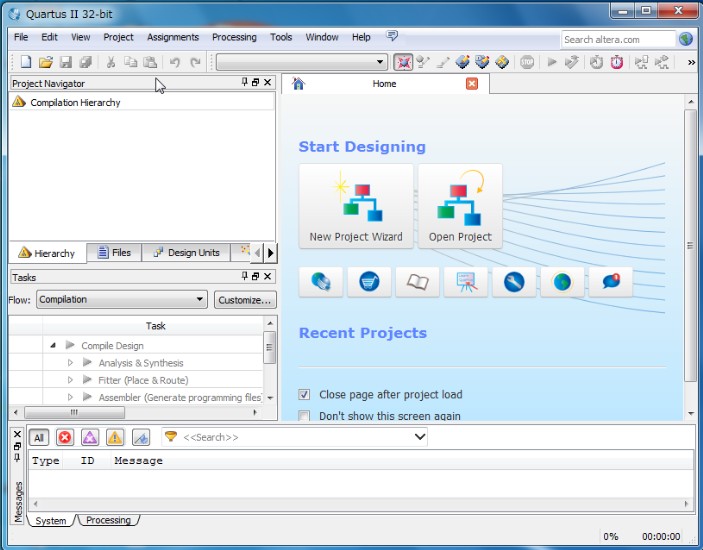Click the globe-with-plug icon on Home page
The image size is (703, 550).
(x=321, y=282)
